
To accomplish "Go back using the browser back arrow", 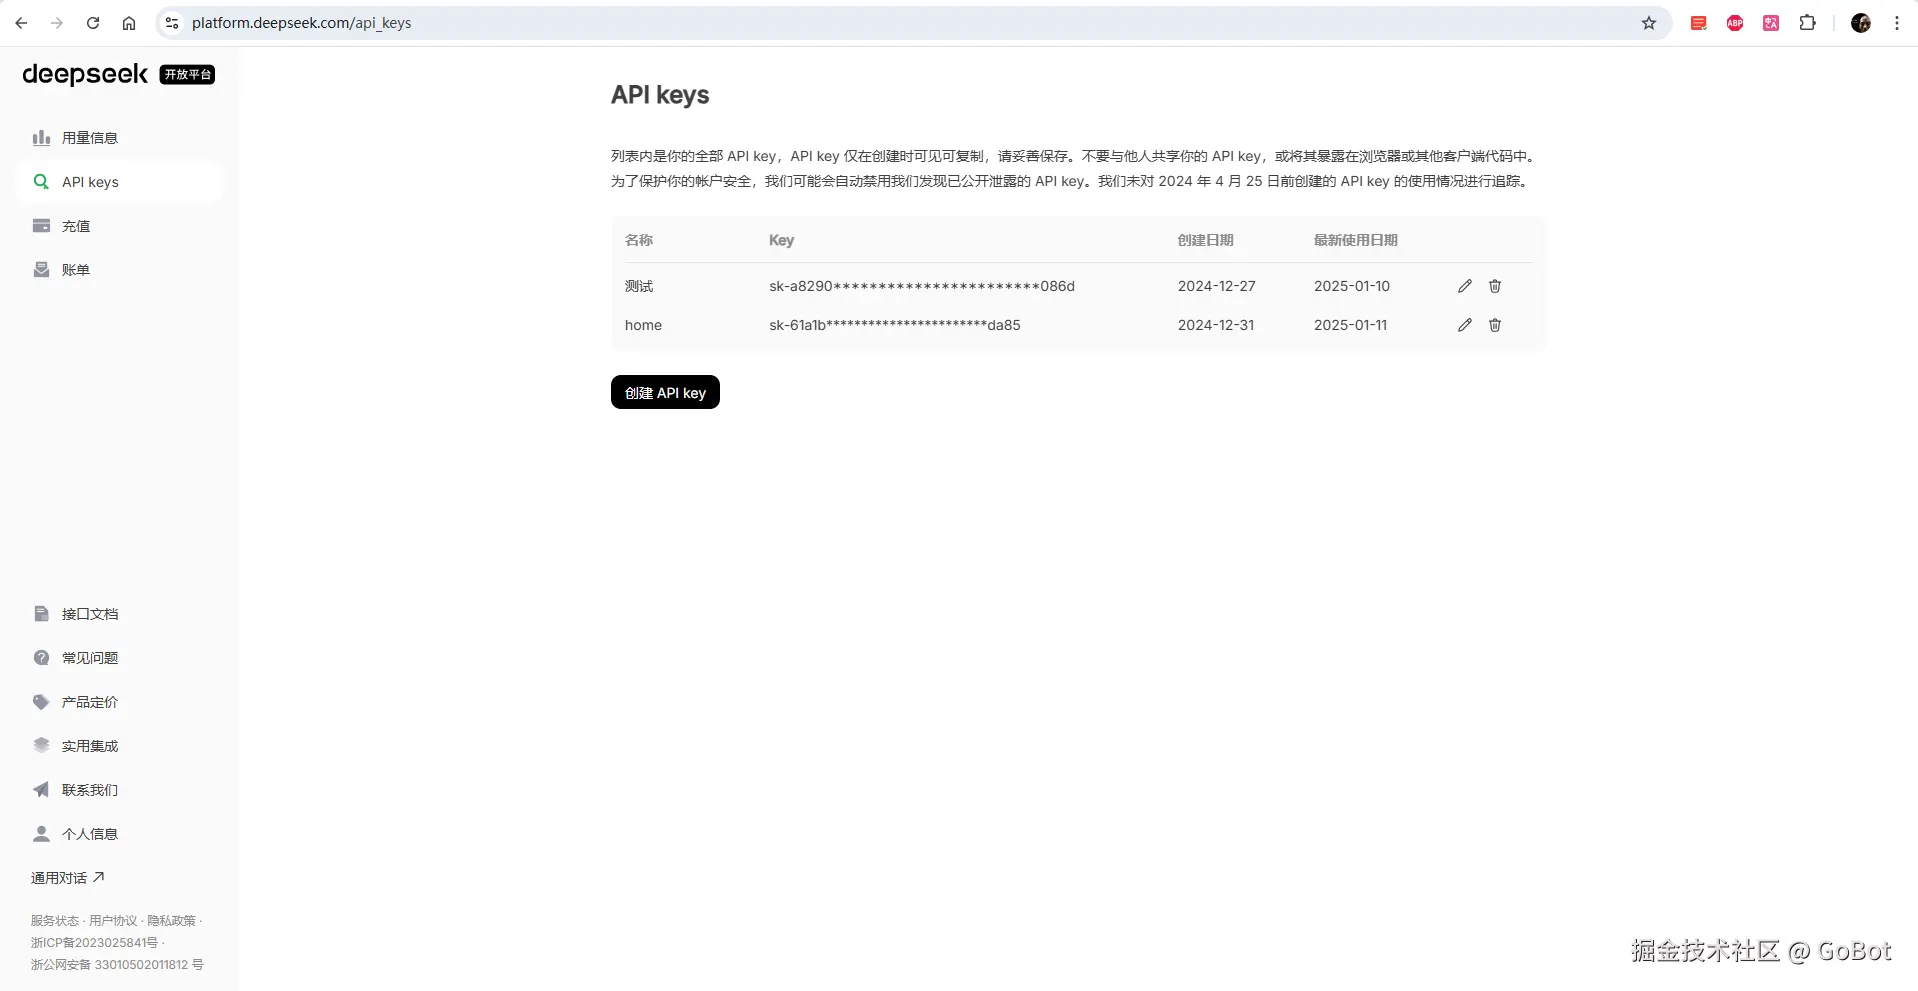I will click(x=21, y=23).
